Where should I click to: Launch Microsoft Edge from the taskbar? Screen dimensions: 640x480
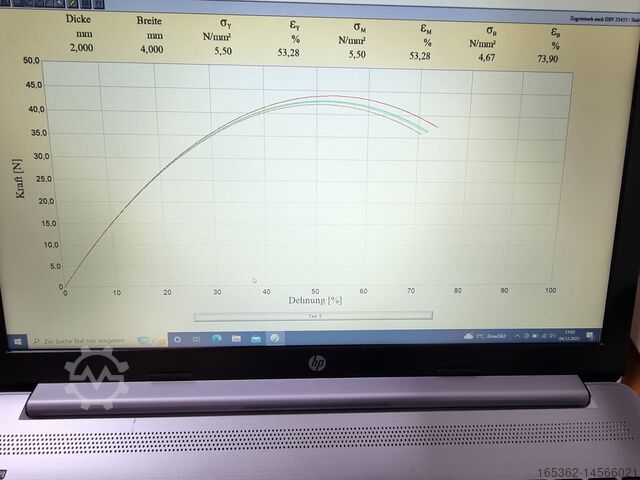pyautogui.click(x=215, y=340)
